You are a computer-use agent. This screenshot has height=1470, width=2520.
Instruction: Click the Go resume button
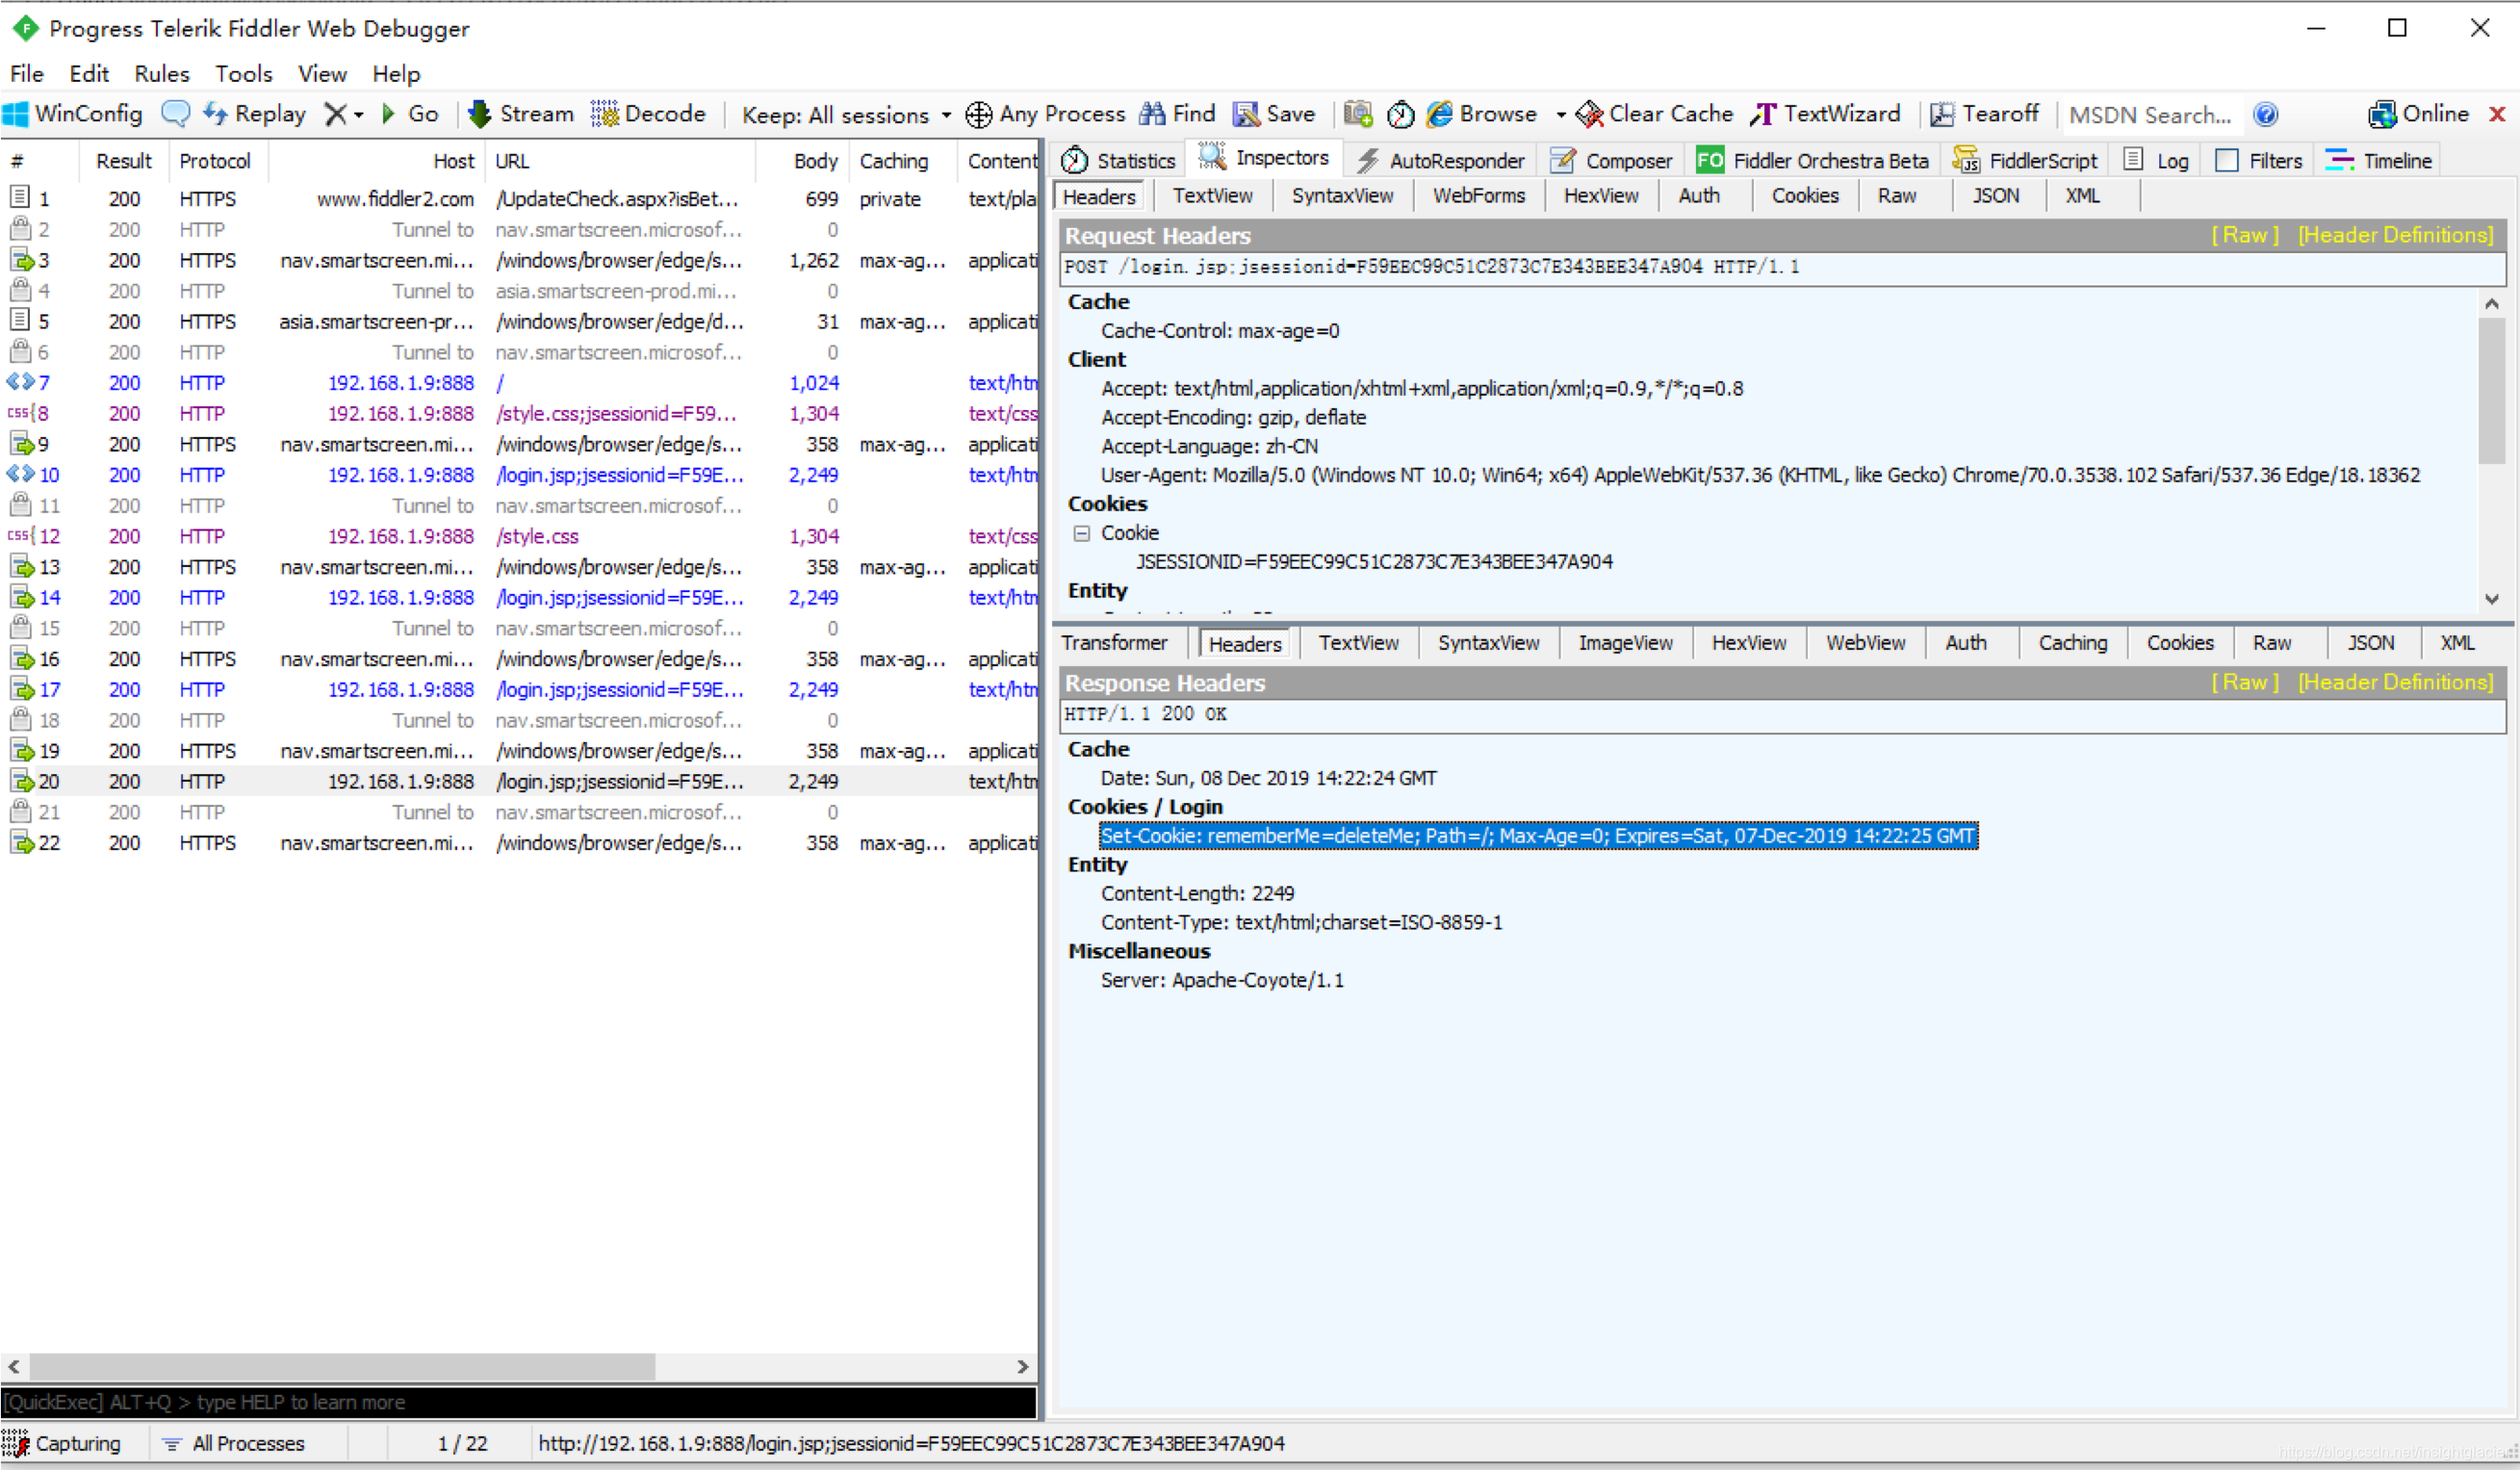click(x=410, y=114)
